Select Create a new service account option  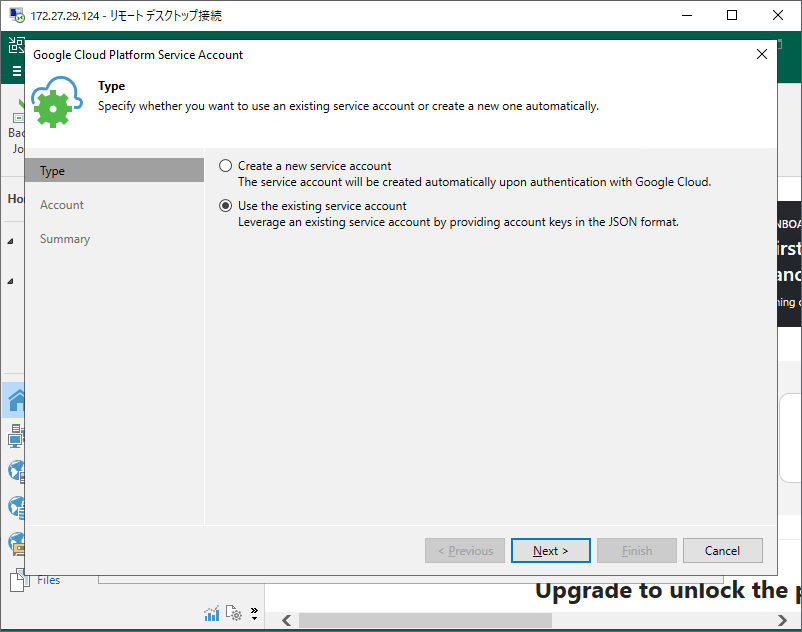pos(226,166)
